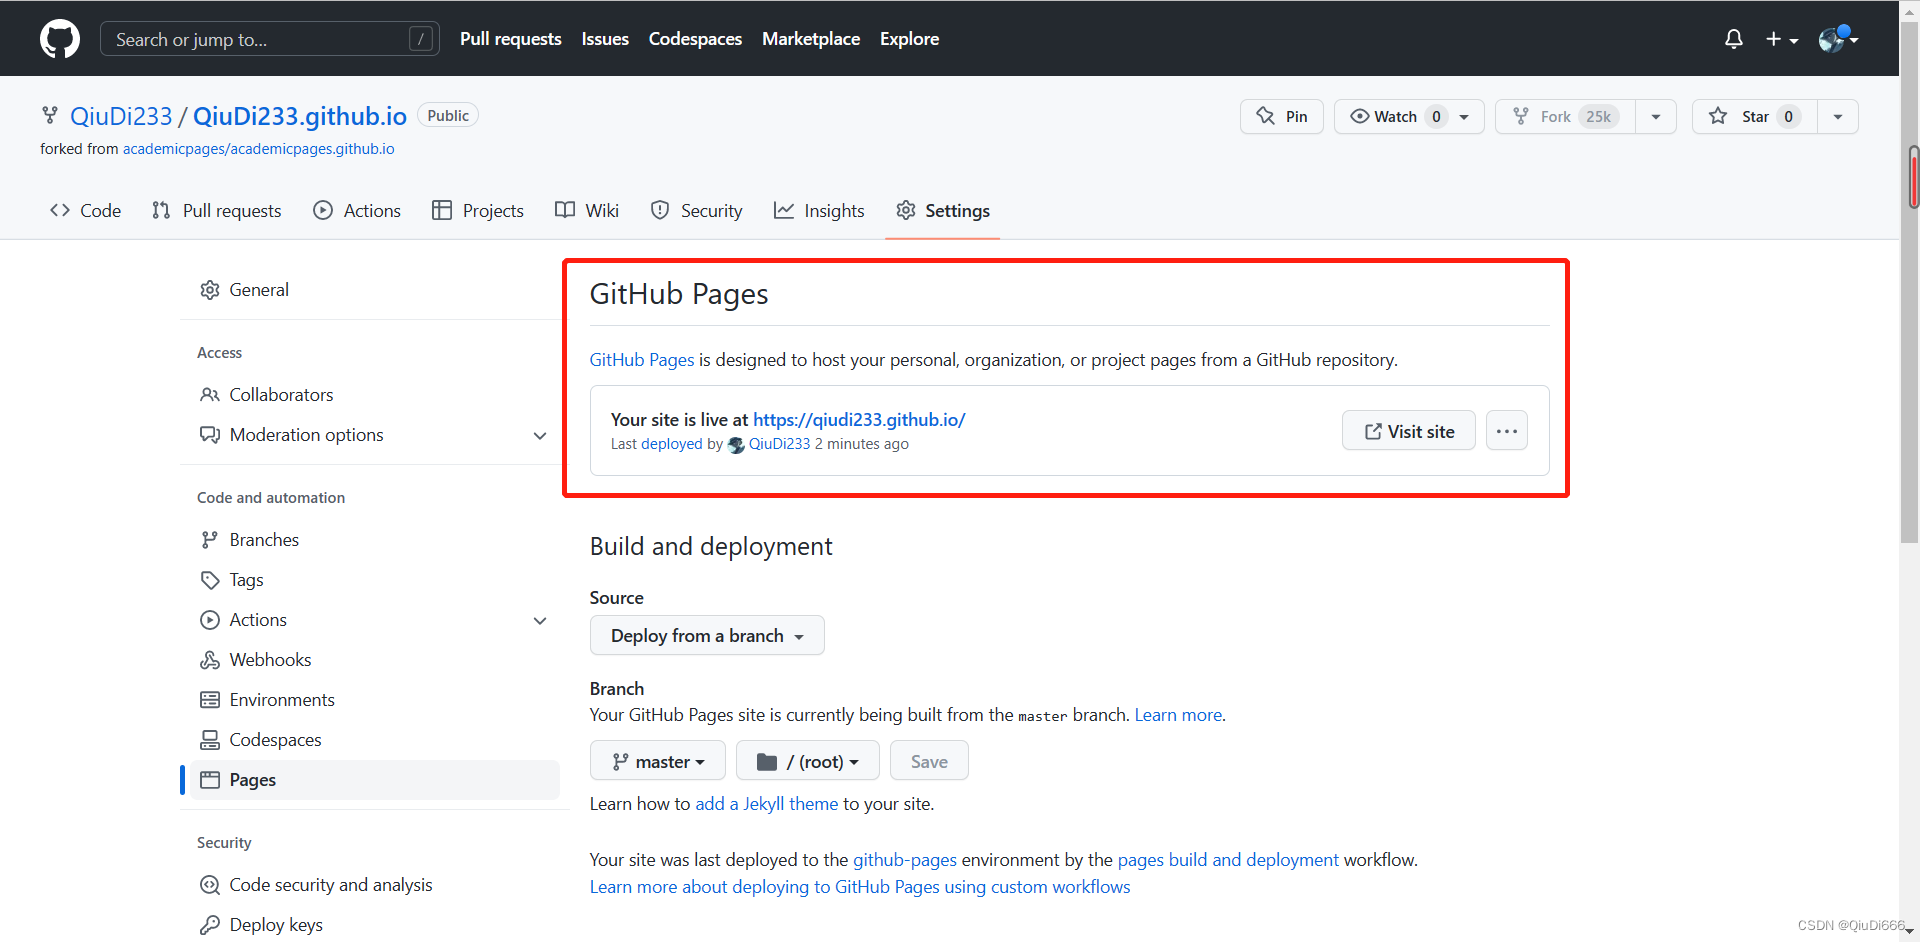Switch to the Projects tab
Screen dimensions: 1920x942
click(478, 211)
